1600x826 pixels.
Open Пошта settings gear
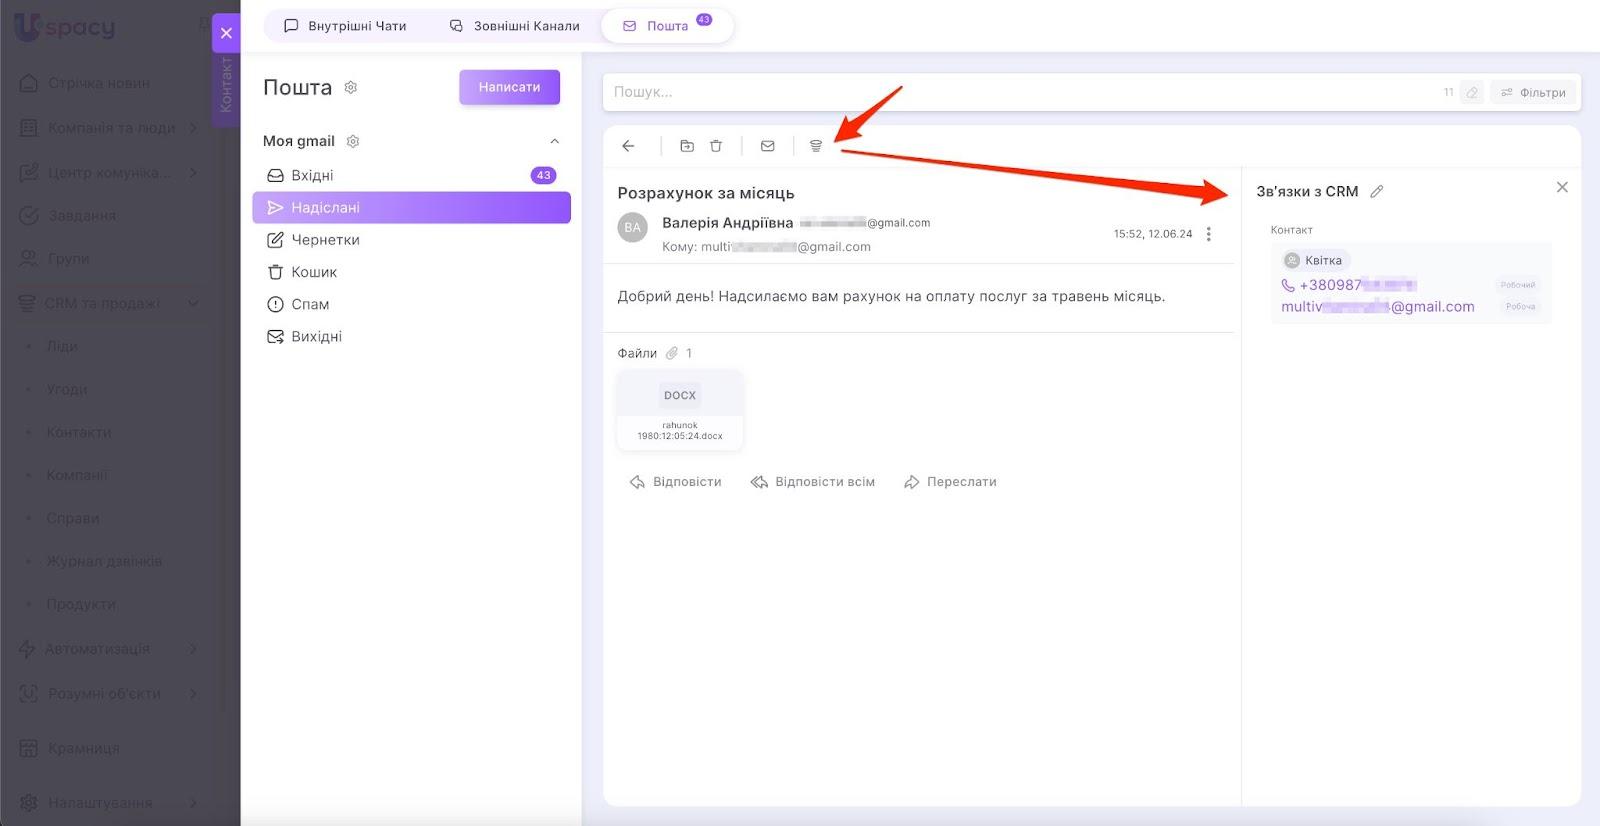(351, 88)
